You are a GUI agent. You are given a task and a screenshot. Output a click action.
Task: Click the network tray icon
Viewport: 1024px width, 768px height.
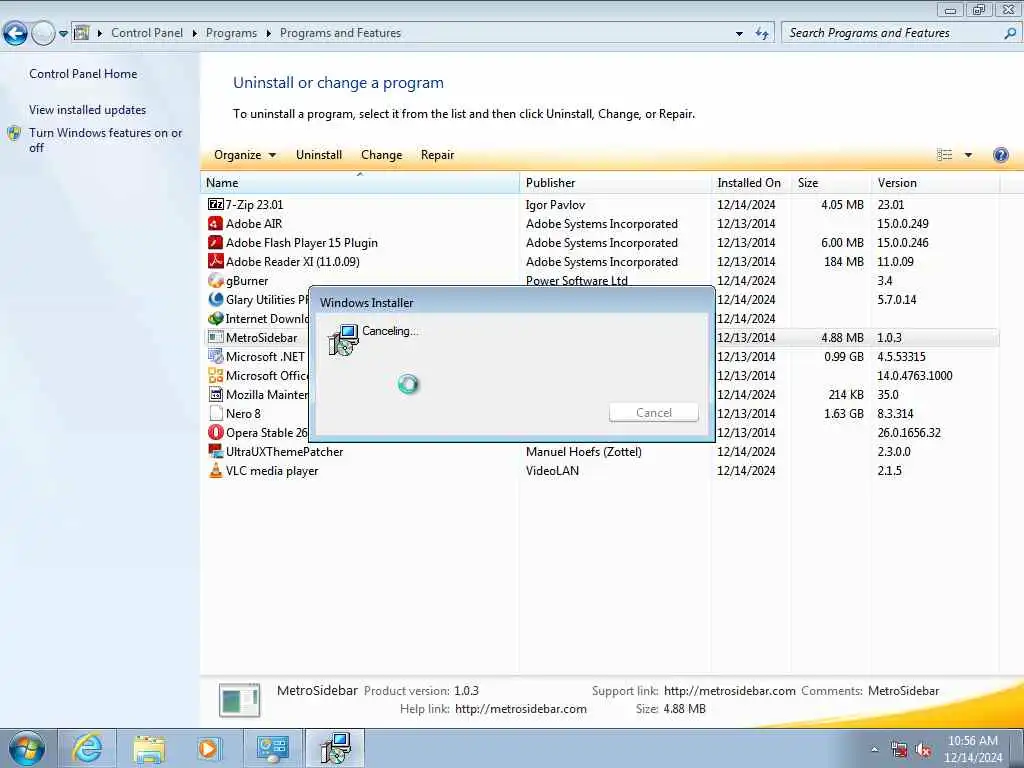[899, 750]
